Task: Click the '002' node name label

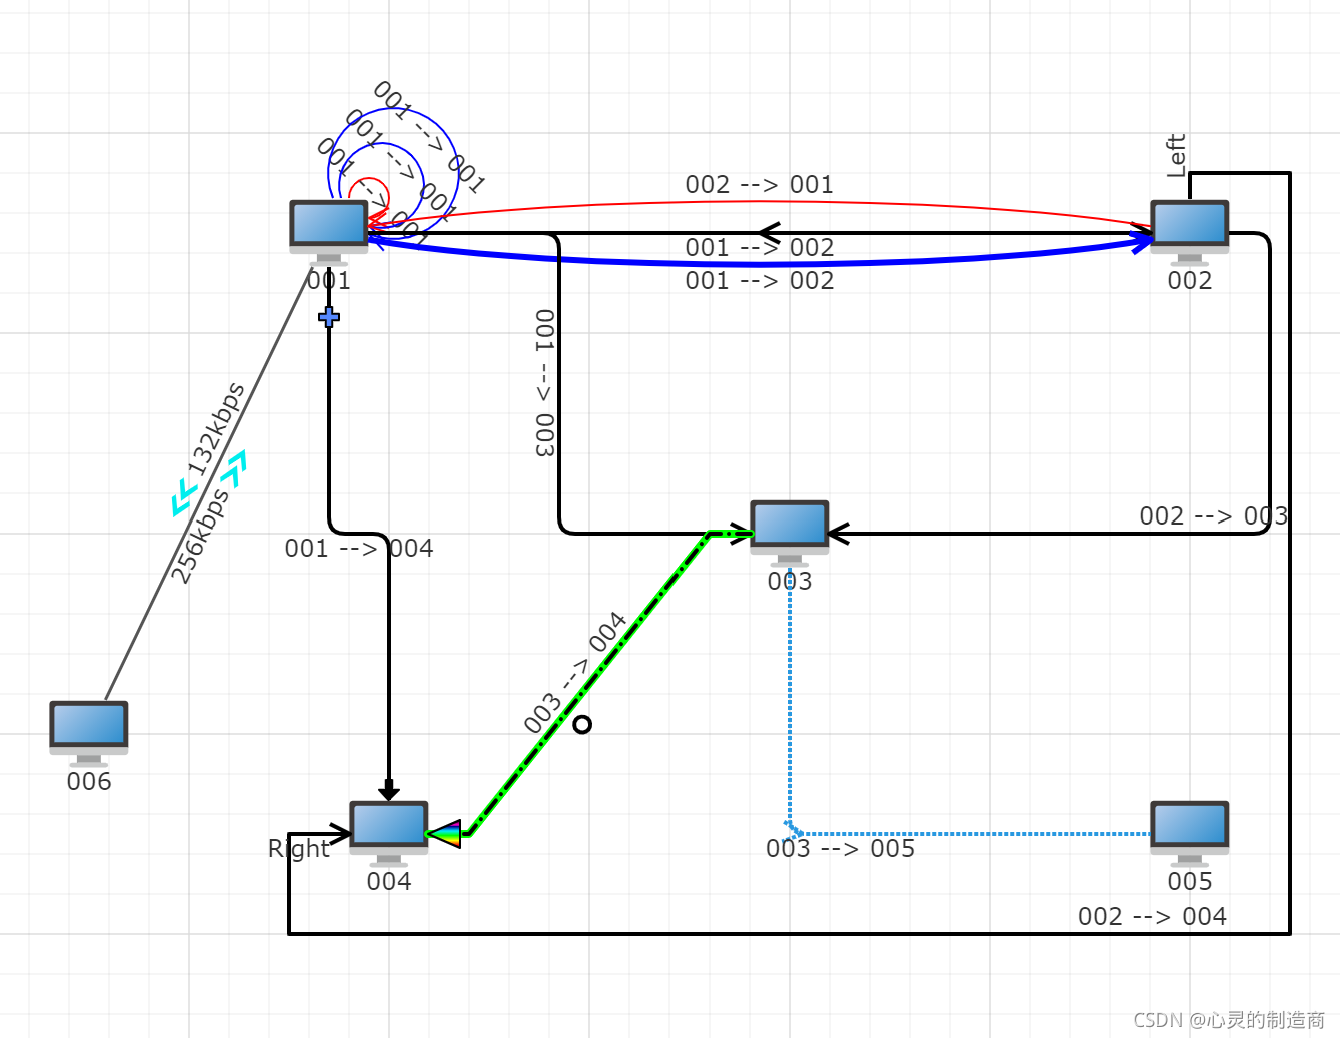Action: 1190,280
